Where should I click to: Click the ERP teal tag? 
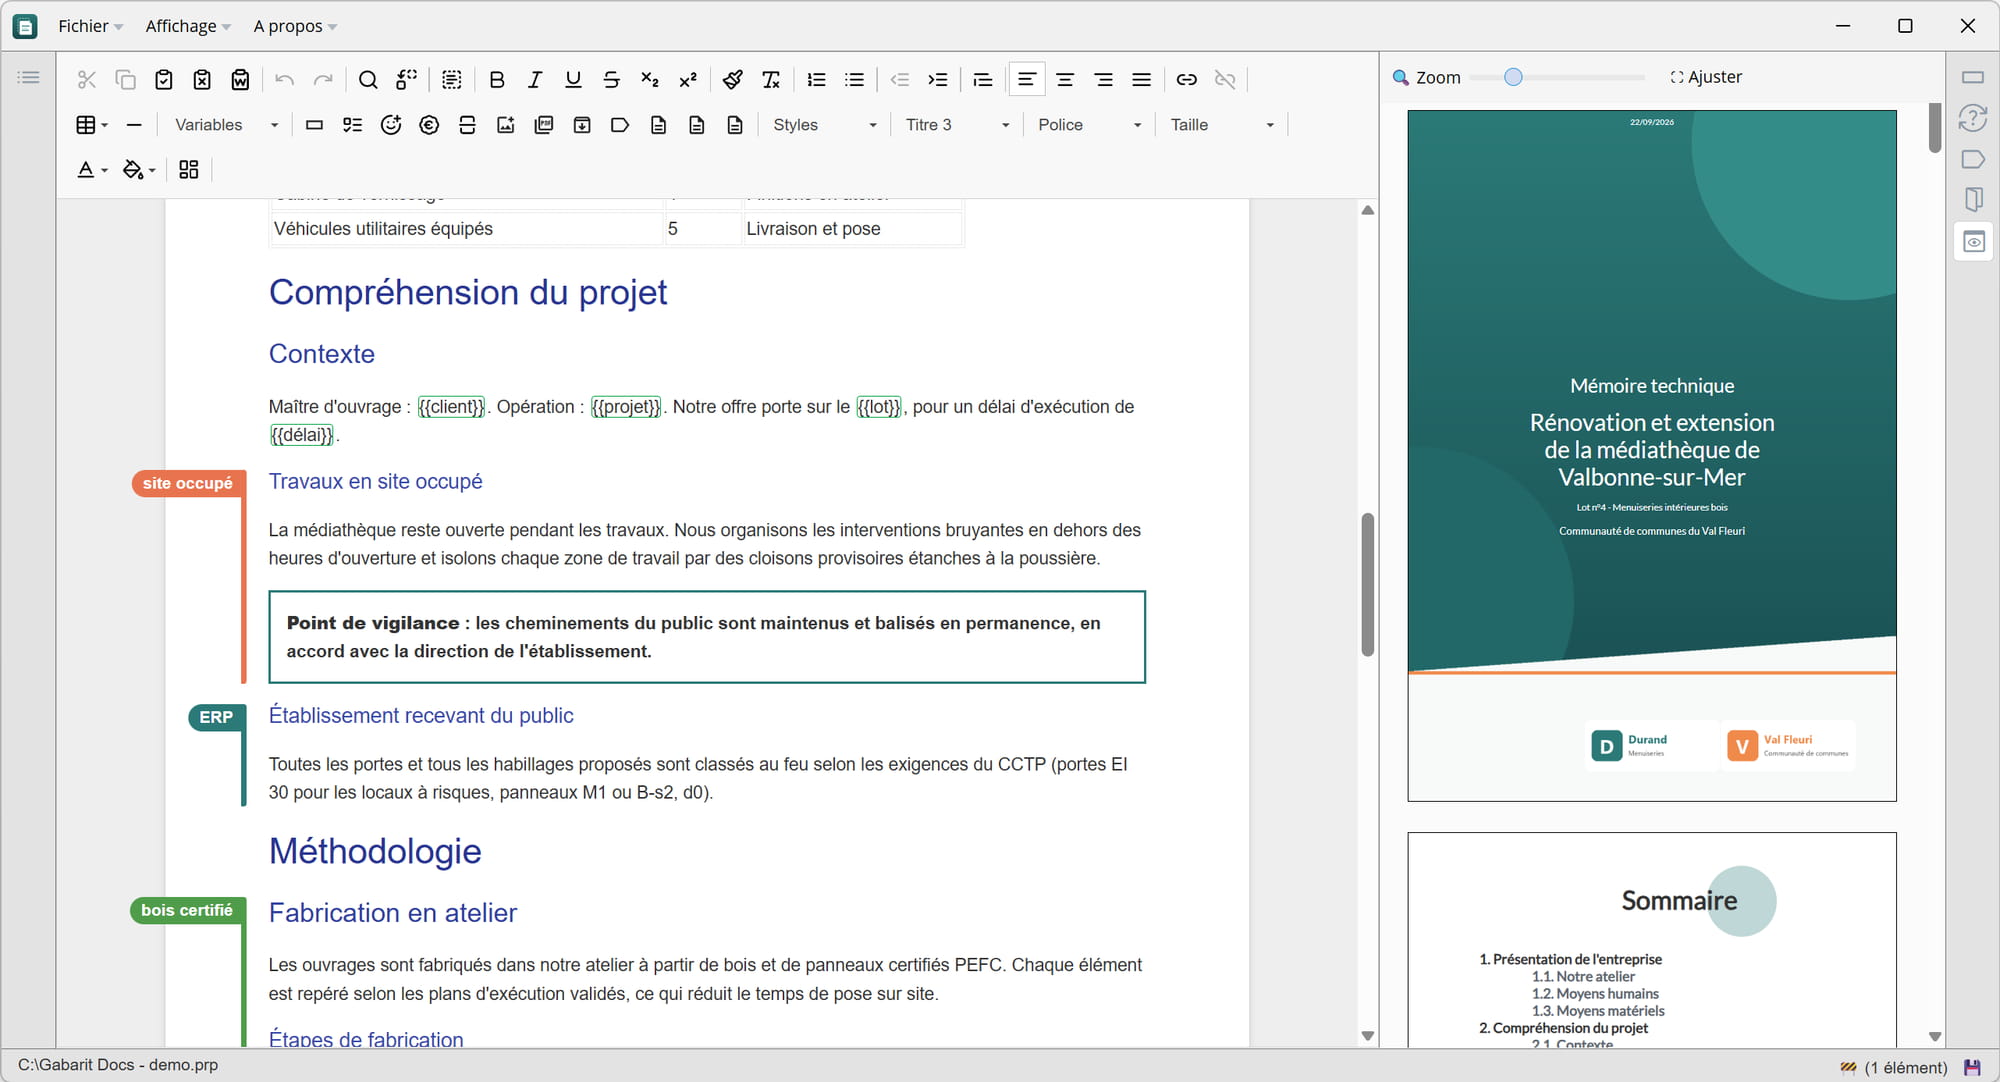click(x=215, y=717)
